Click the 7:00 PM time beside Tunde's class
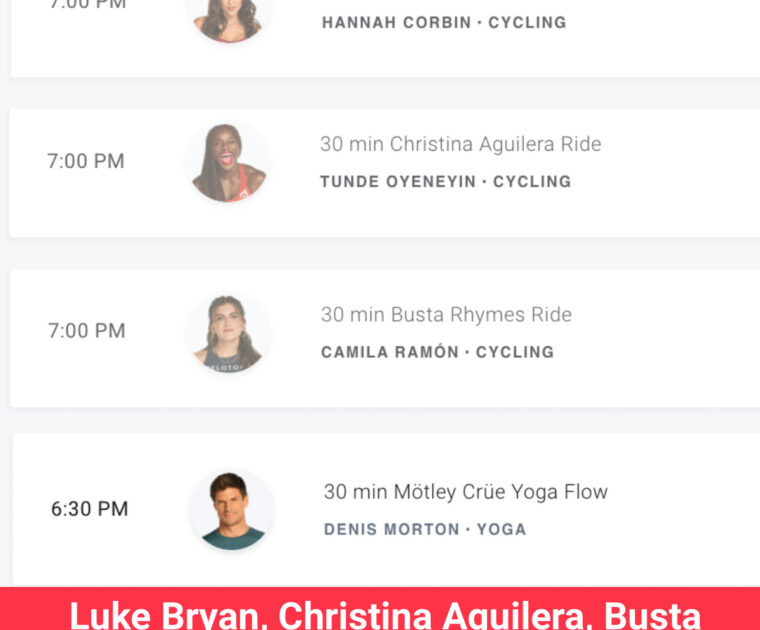The width and height of the screenshot is (760, 630). point(86,161)
